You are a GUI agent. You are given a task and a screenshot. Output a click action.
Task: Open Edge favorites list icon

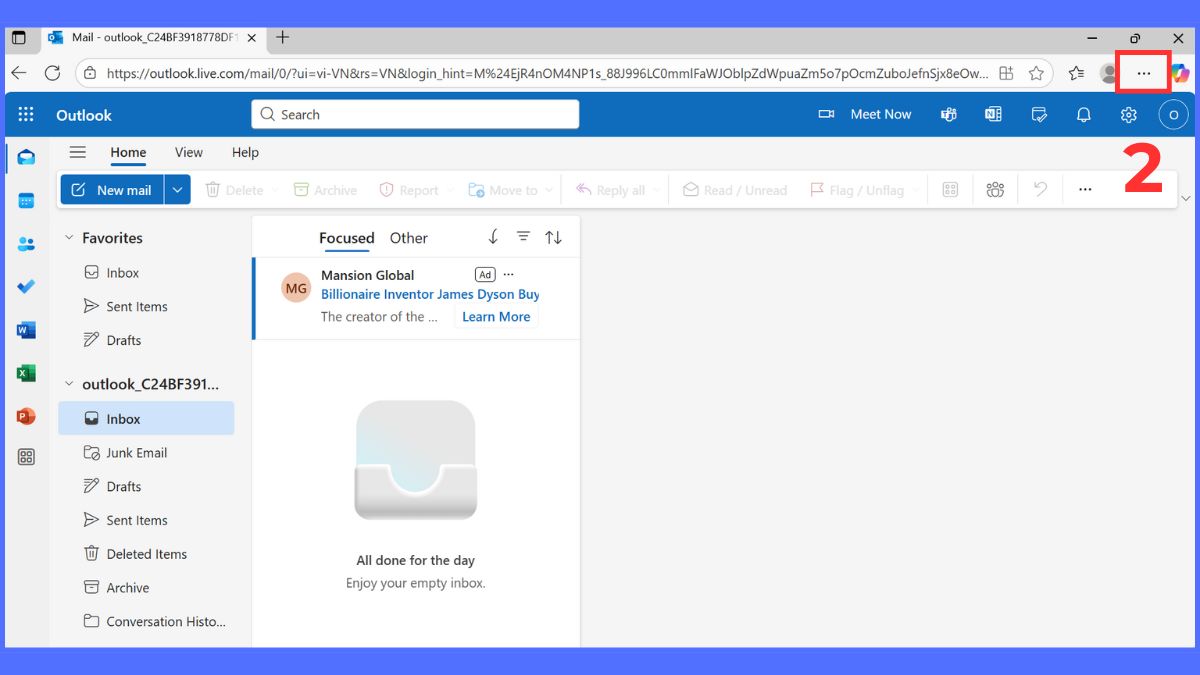(x=1076, y=73)
